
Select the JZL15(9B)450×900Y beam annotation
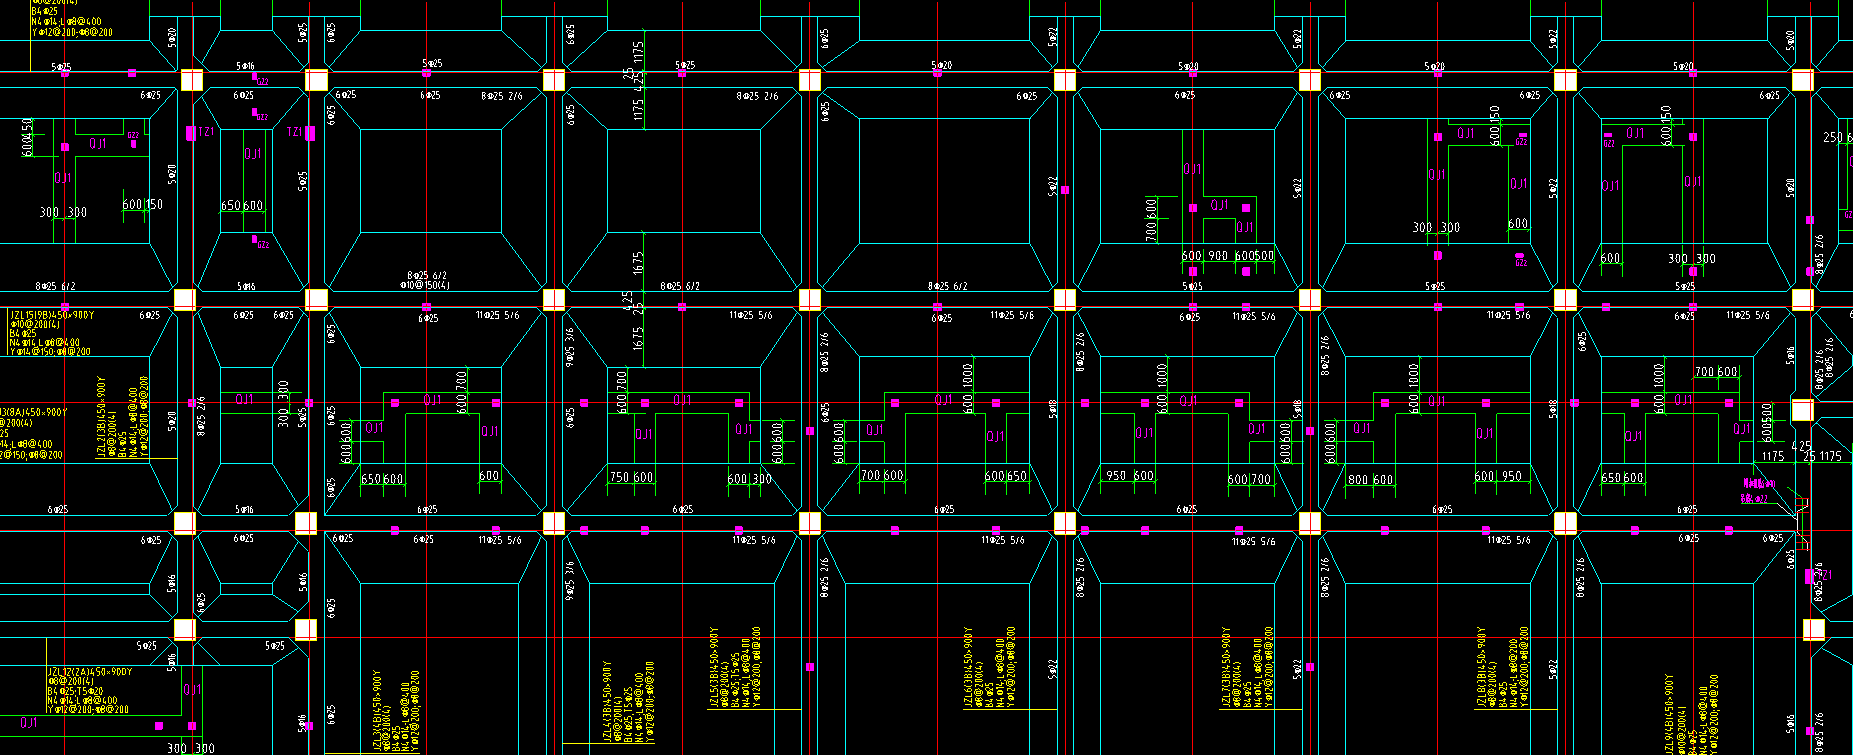coord(52,316)
